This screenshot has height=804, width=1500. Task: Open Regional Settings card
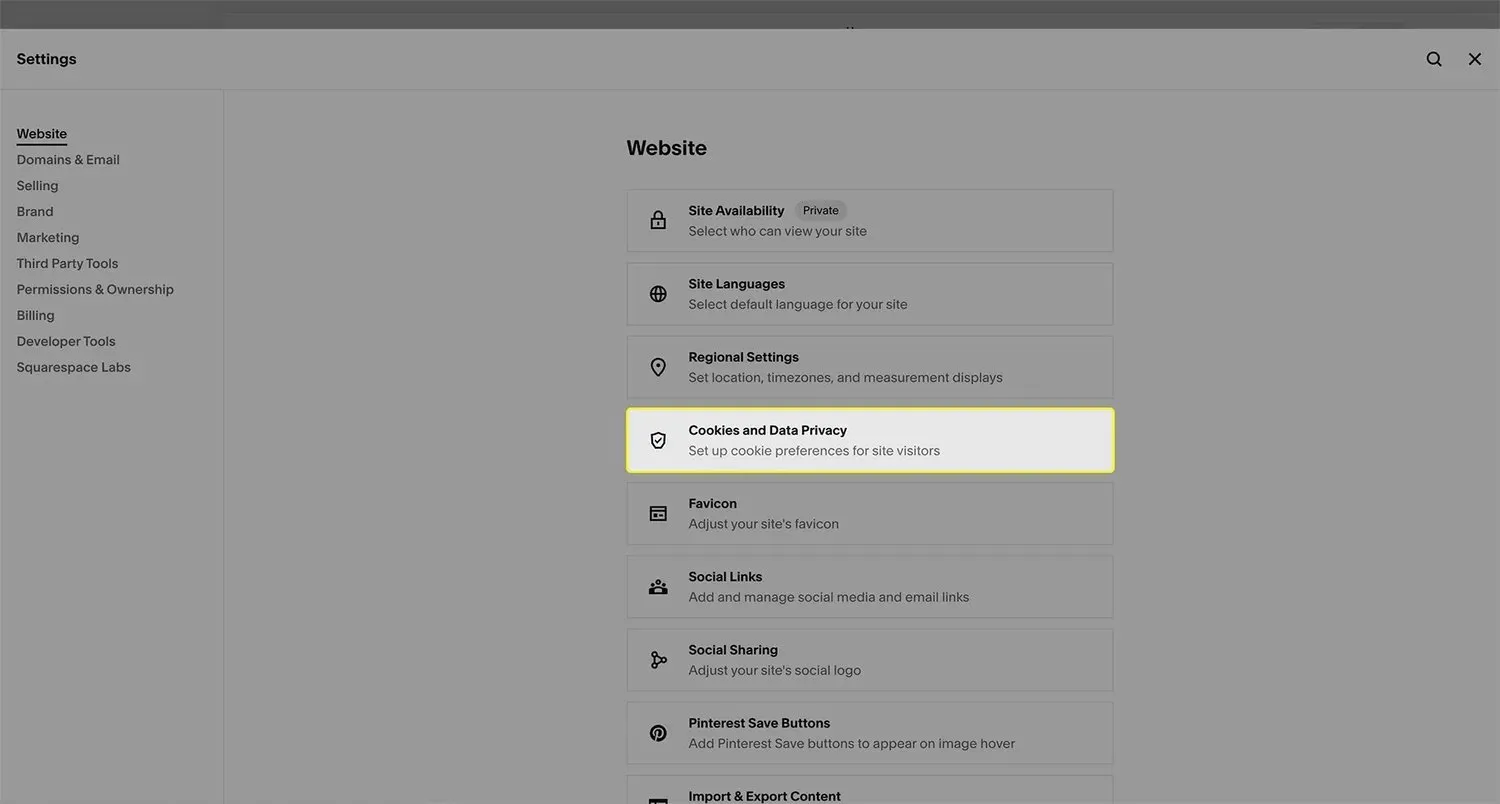[x=870, y=367]
